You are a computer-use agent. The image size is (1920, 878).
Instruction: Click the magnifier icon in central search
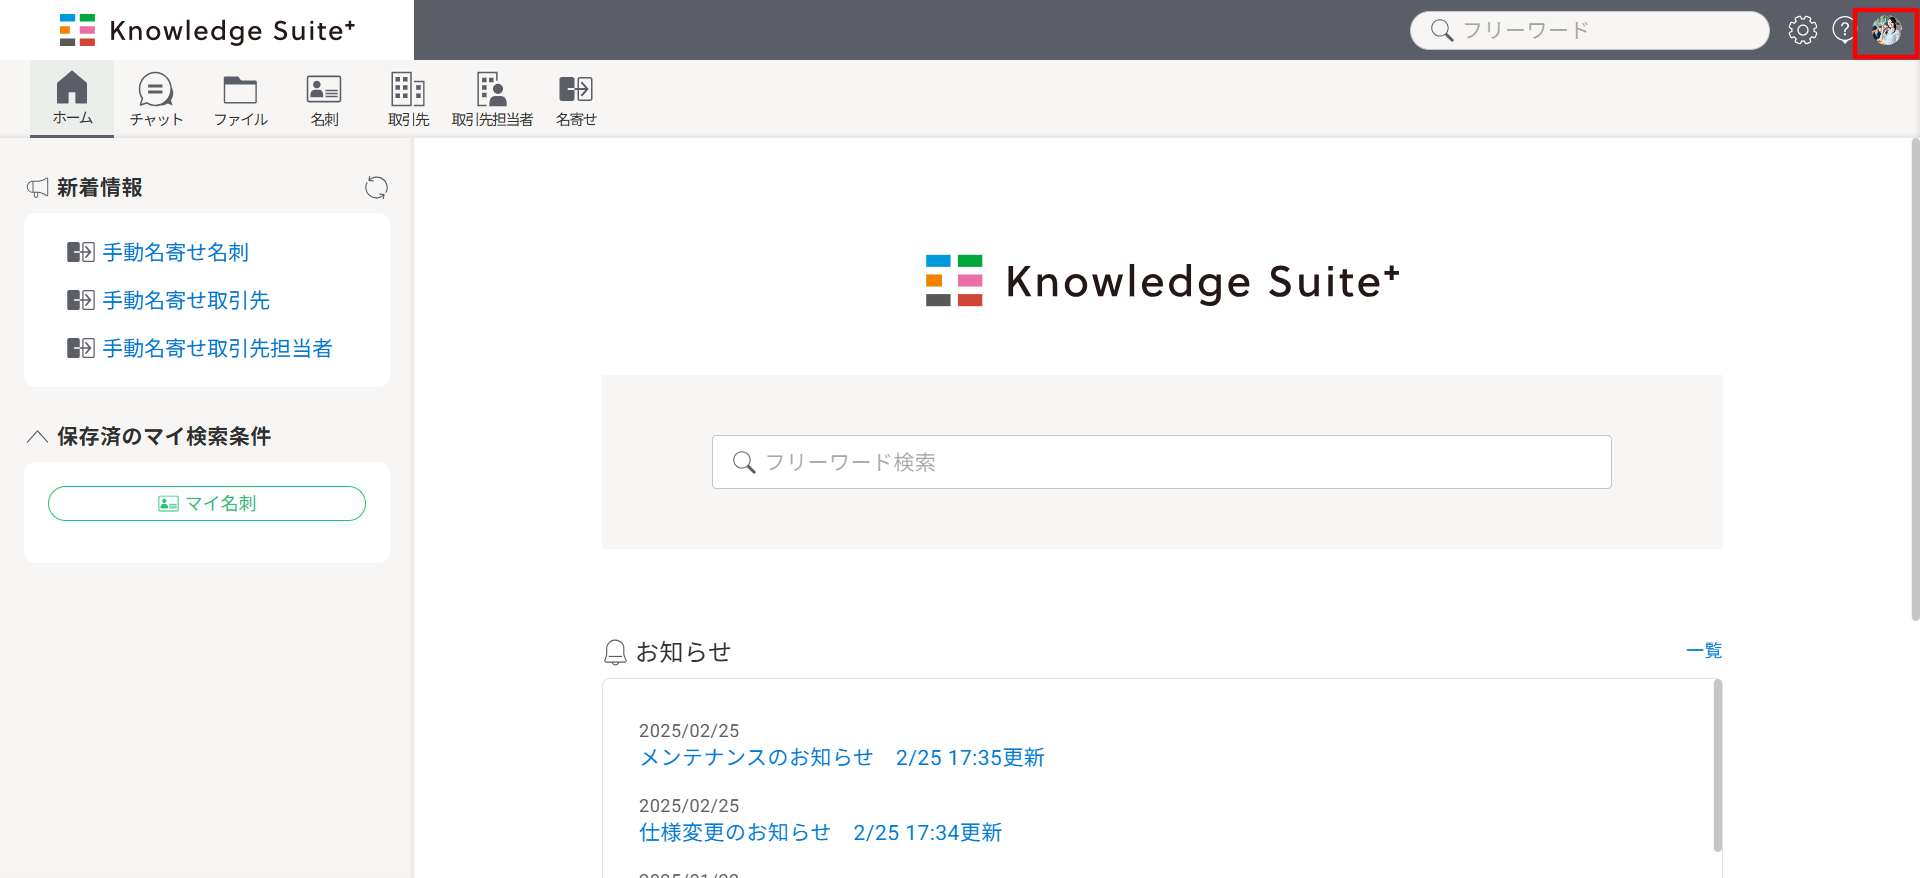744,462
